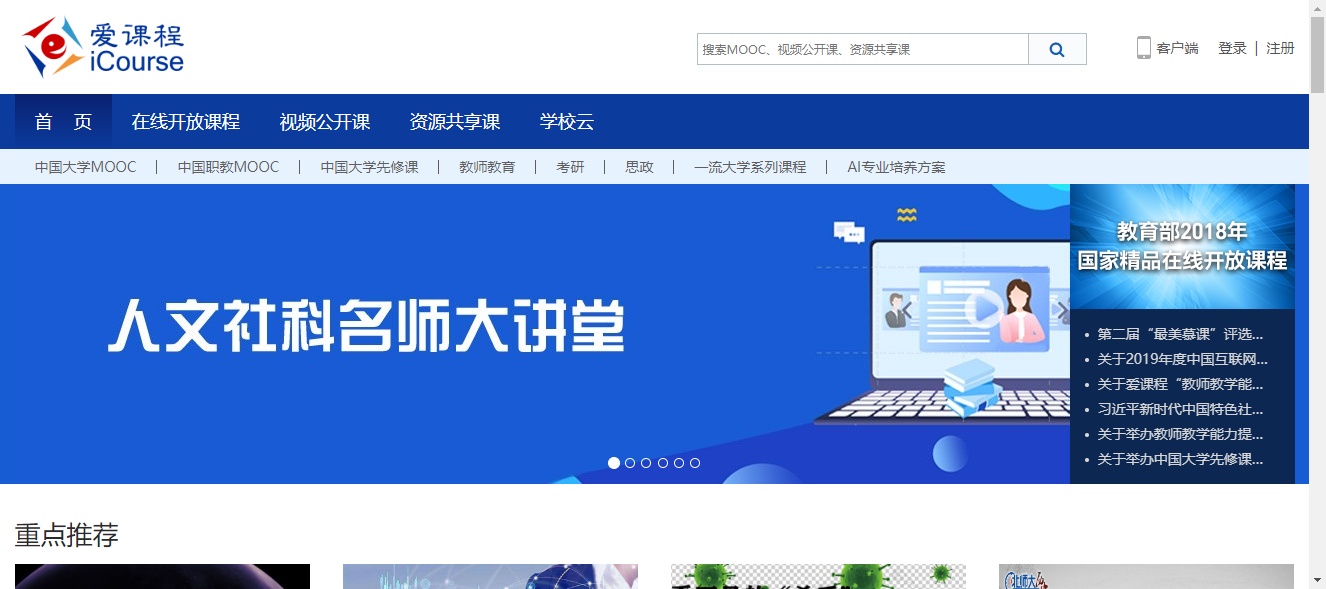Click the search magnifier icon

click(x=1057, y=48)
